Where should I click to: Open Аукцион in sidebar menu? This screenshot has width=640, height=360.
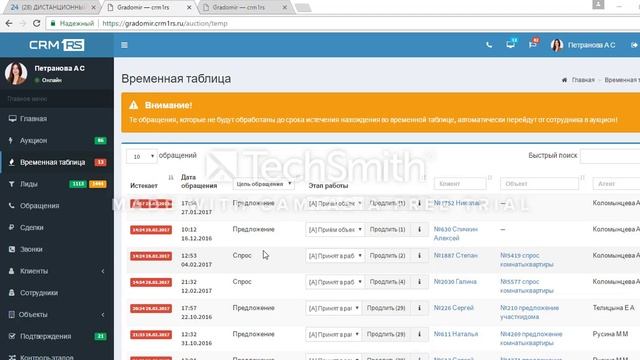(33, 140)
